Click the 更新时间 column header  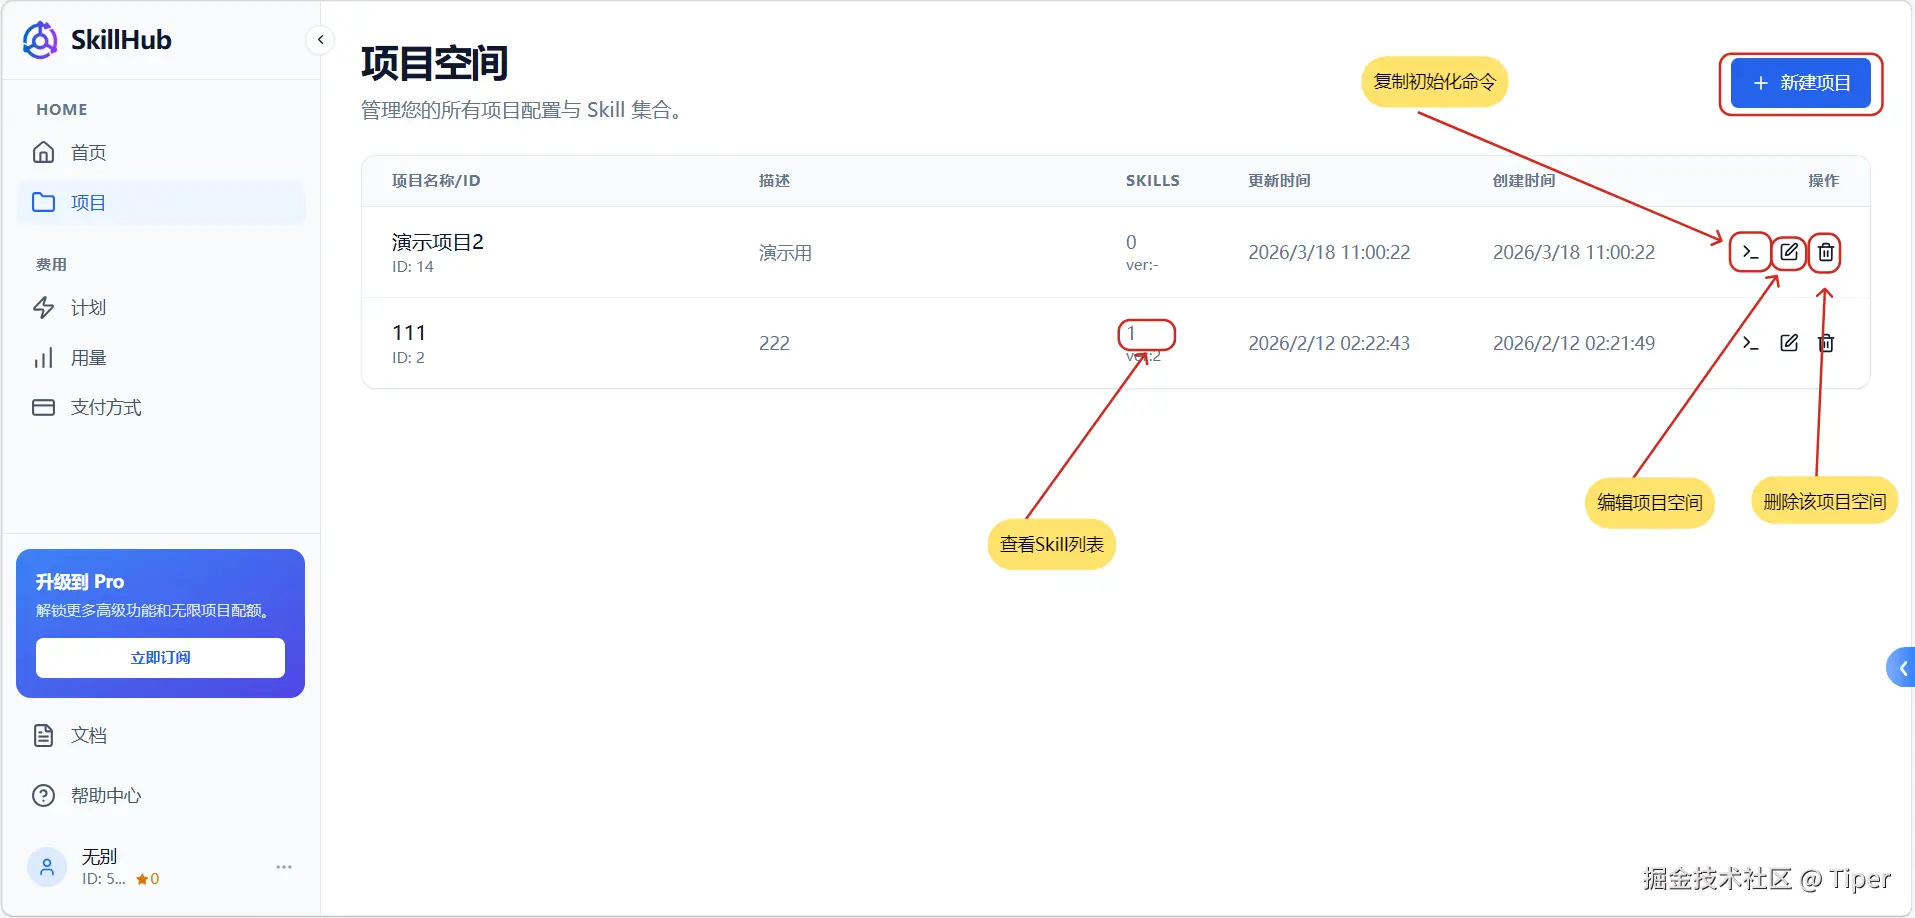coord(1279,181)
